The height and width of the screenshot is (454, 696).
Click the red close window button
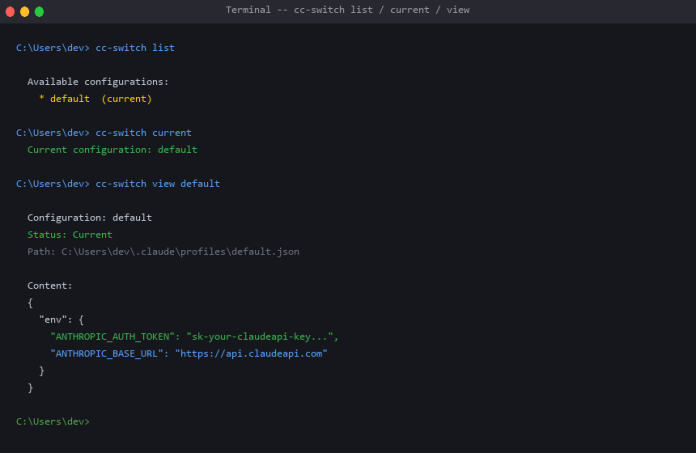point(10,11)
